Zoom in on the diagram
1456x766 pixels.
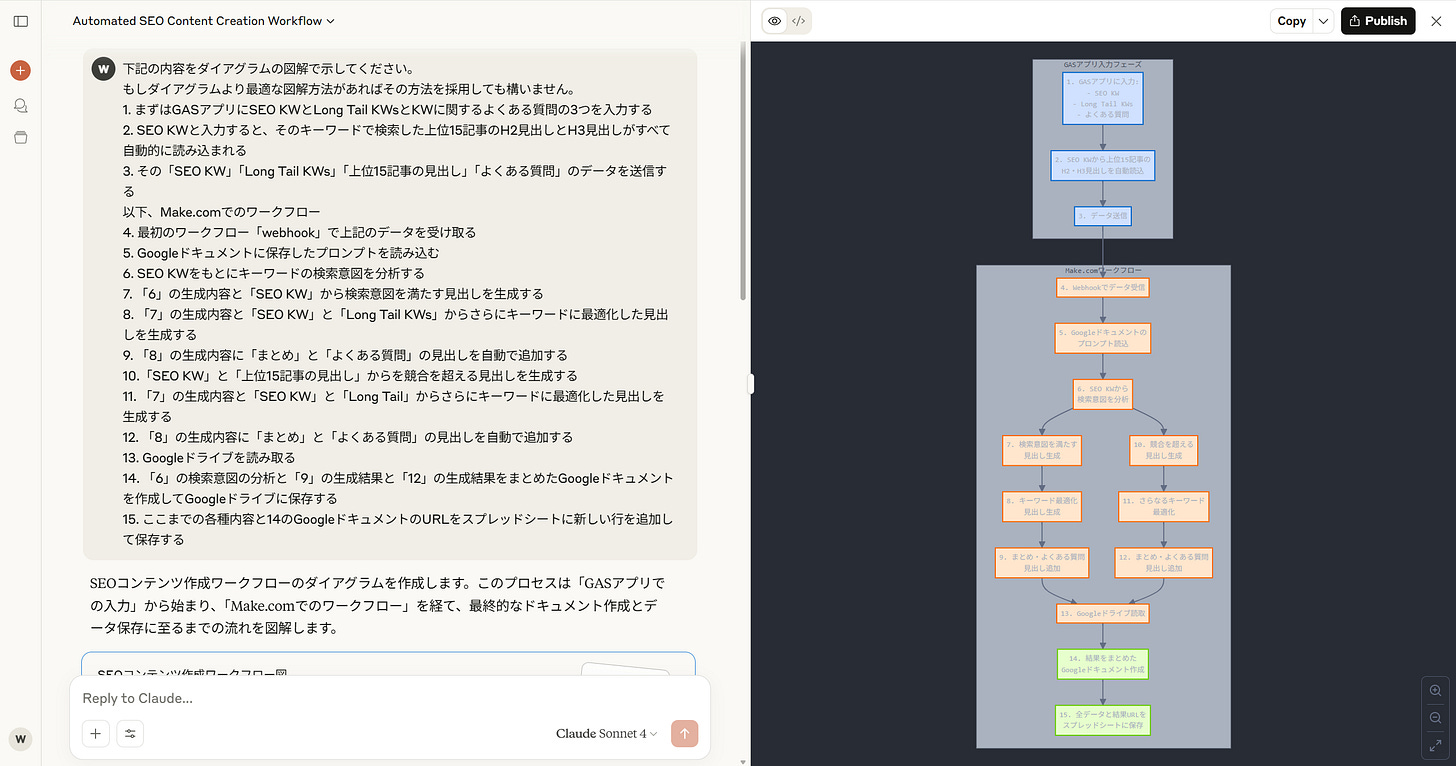(1435, 691)
